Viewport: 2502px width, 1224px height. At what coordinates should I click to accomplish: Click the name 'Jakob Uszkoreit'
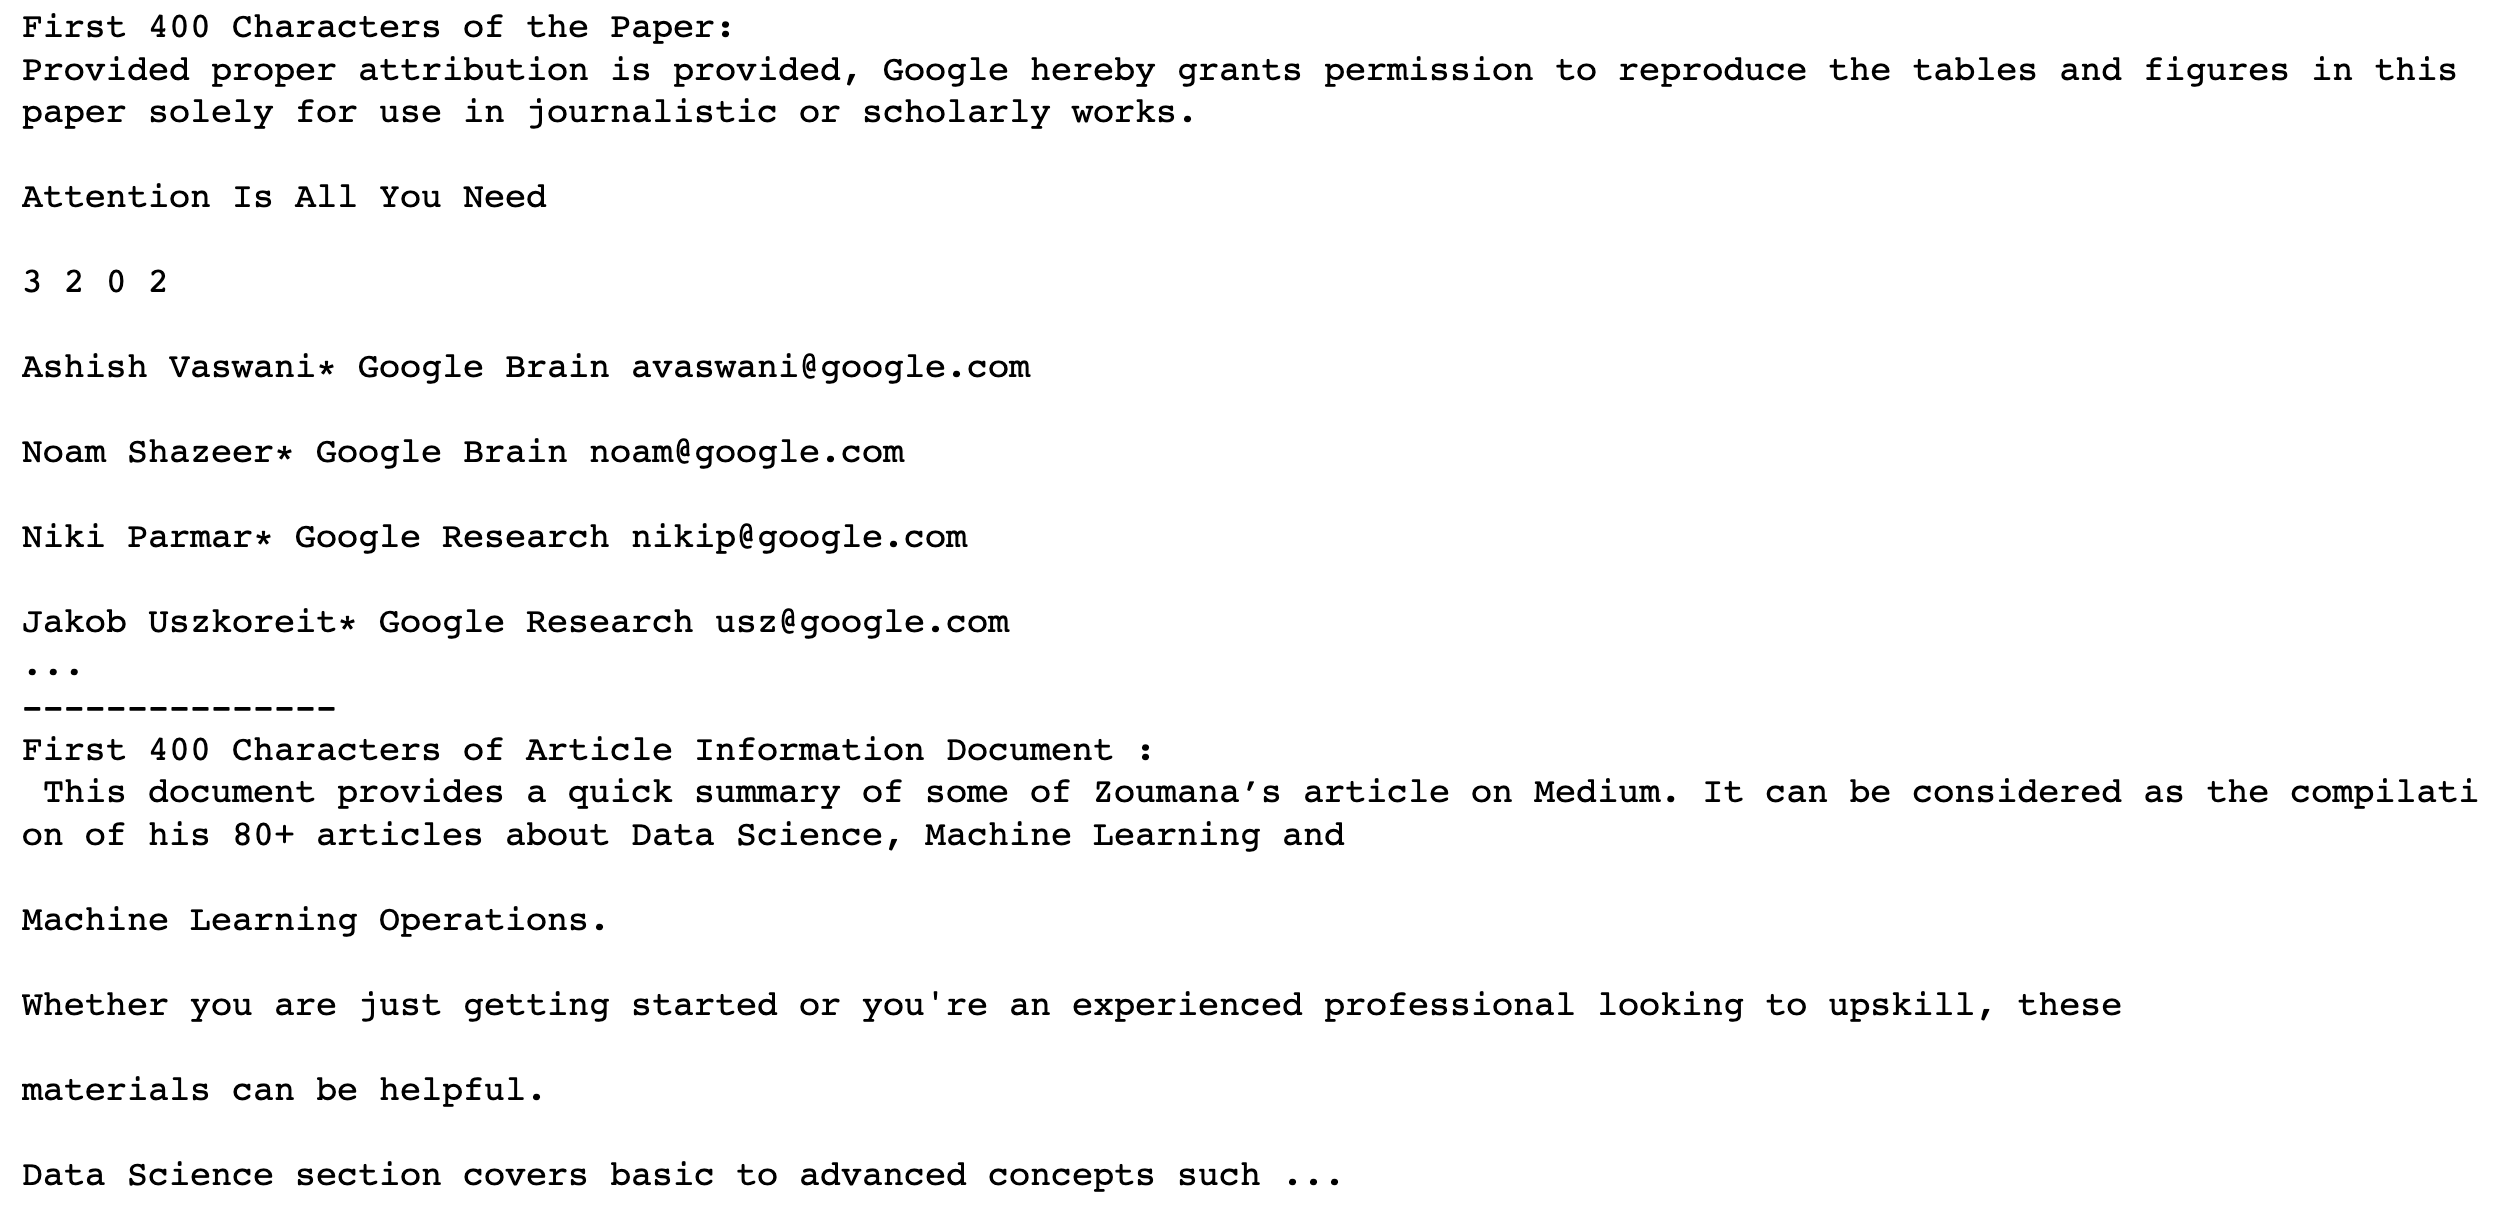179,622
